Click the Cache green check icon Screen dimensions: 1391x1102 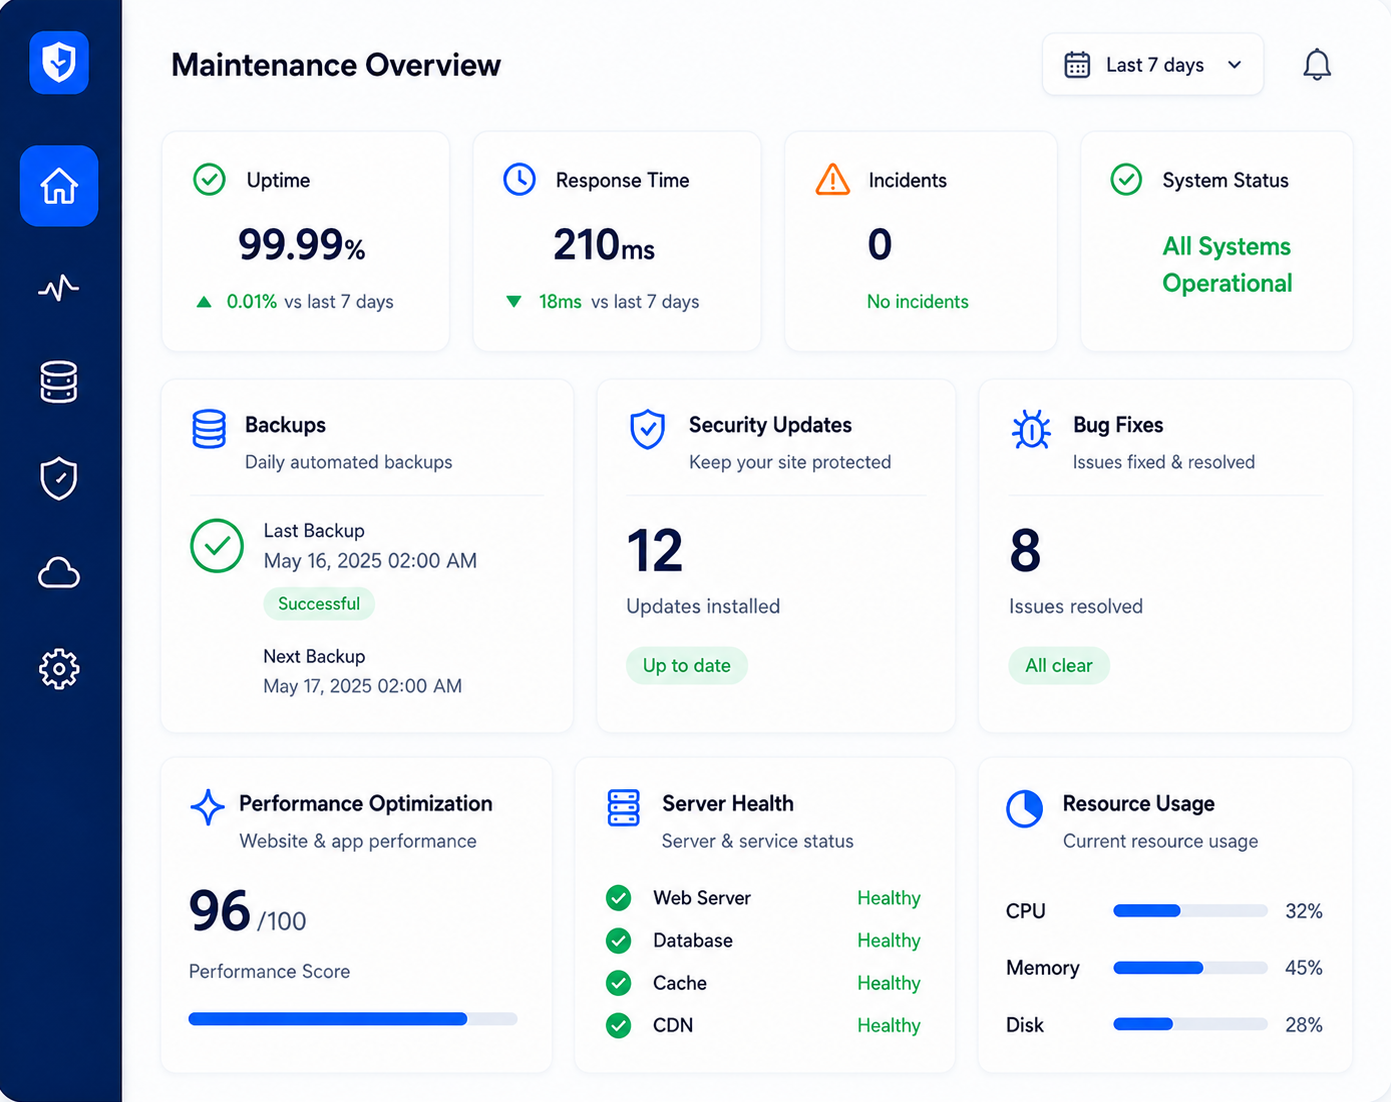tap(619, 983)
